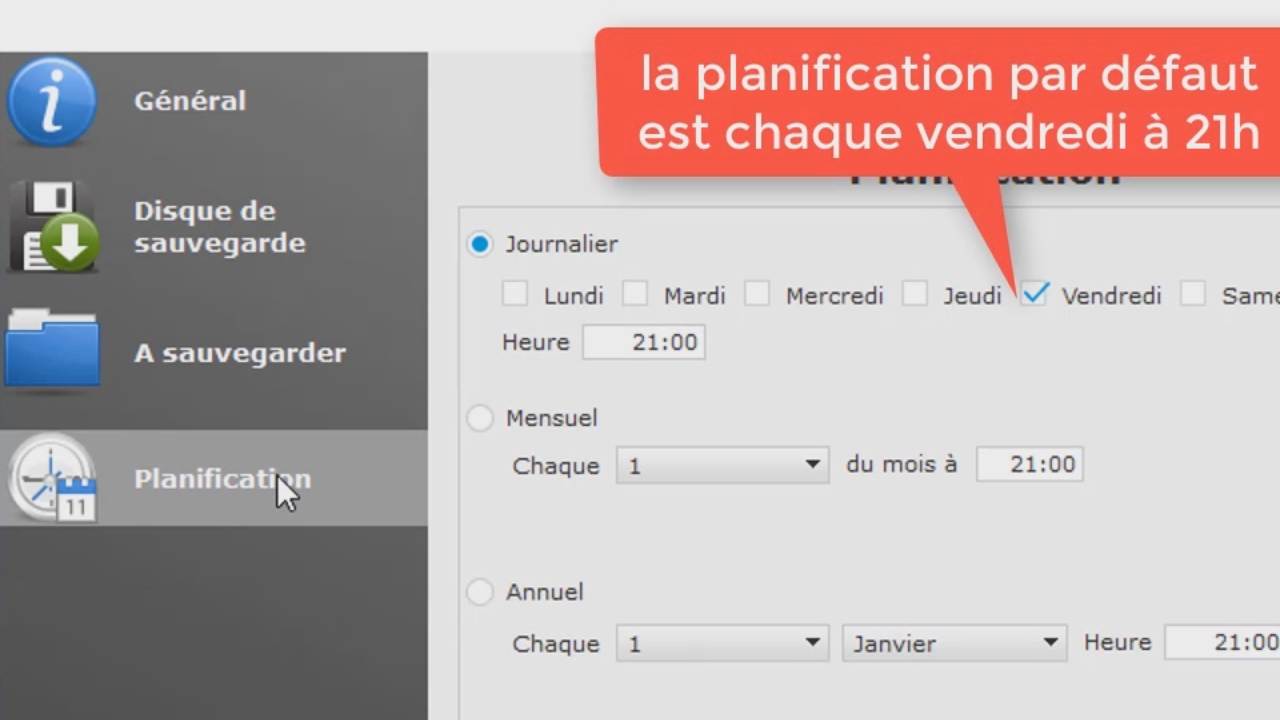Select the Planification section label
Screen dimensions: 1280x720
(x=222, y=479)
